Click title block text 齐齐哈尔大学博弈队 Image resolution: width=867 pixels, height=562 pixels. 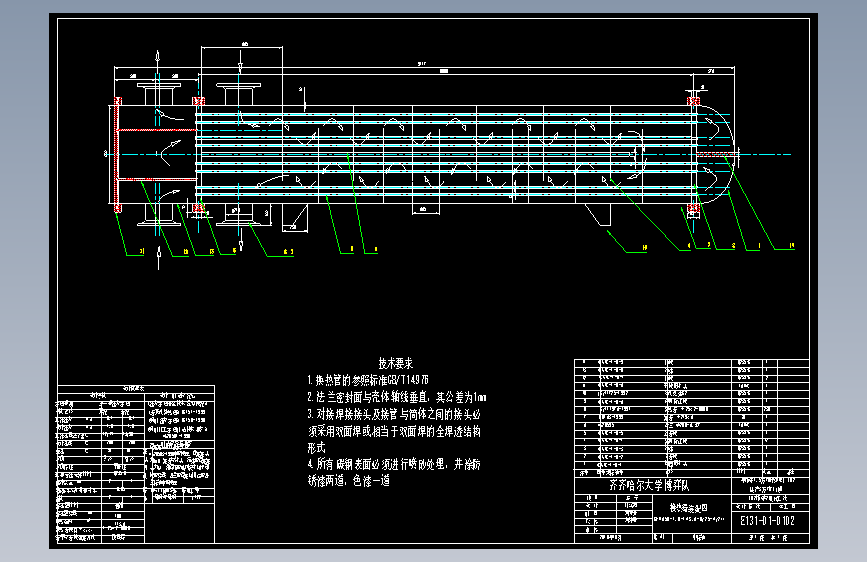649,486
